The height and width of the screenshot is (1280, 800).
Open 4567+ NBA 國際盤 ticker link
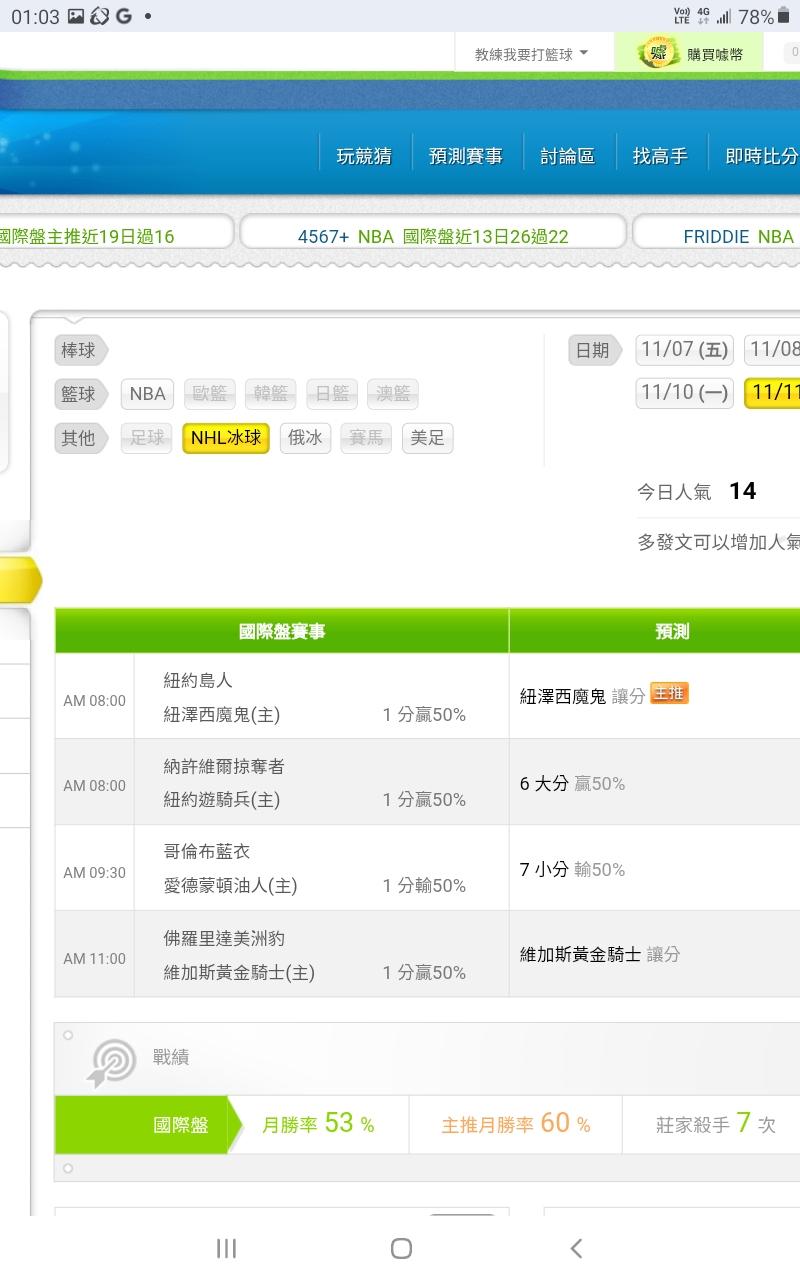433,237
